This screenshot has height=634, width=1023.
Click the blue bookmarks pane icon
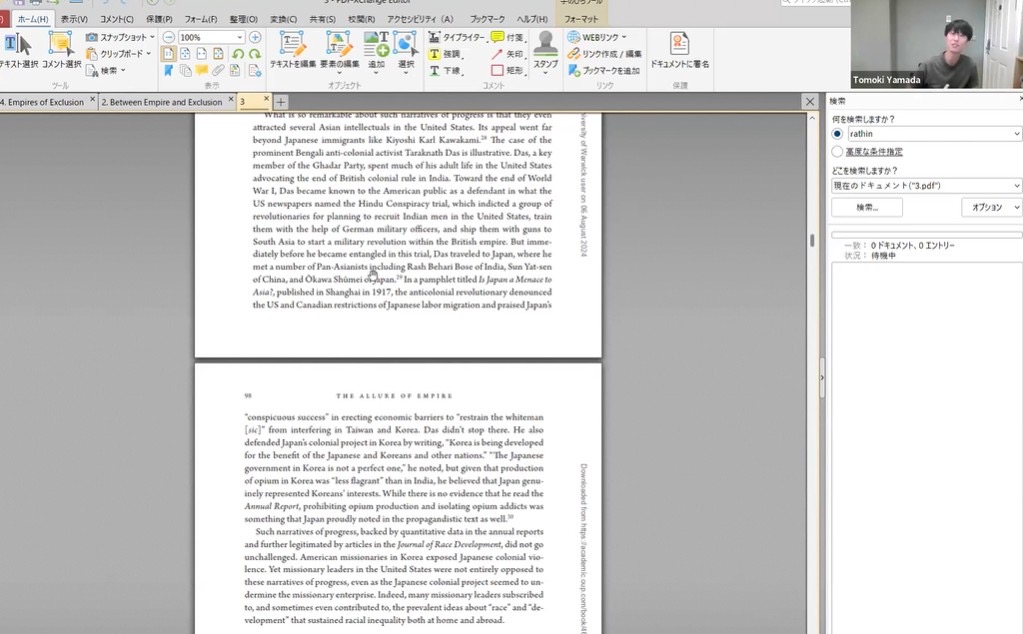pyautogui.click(x=168, y=70)
